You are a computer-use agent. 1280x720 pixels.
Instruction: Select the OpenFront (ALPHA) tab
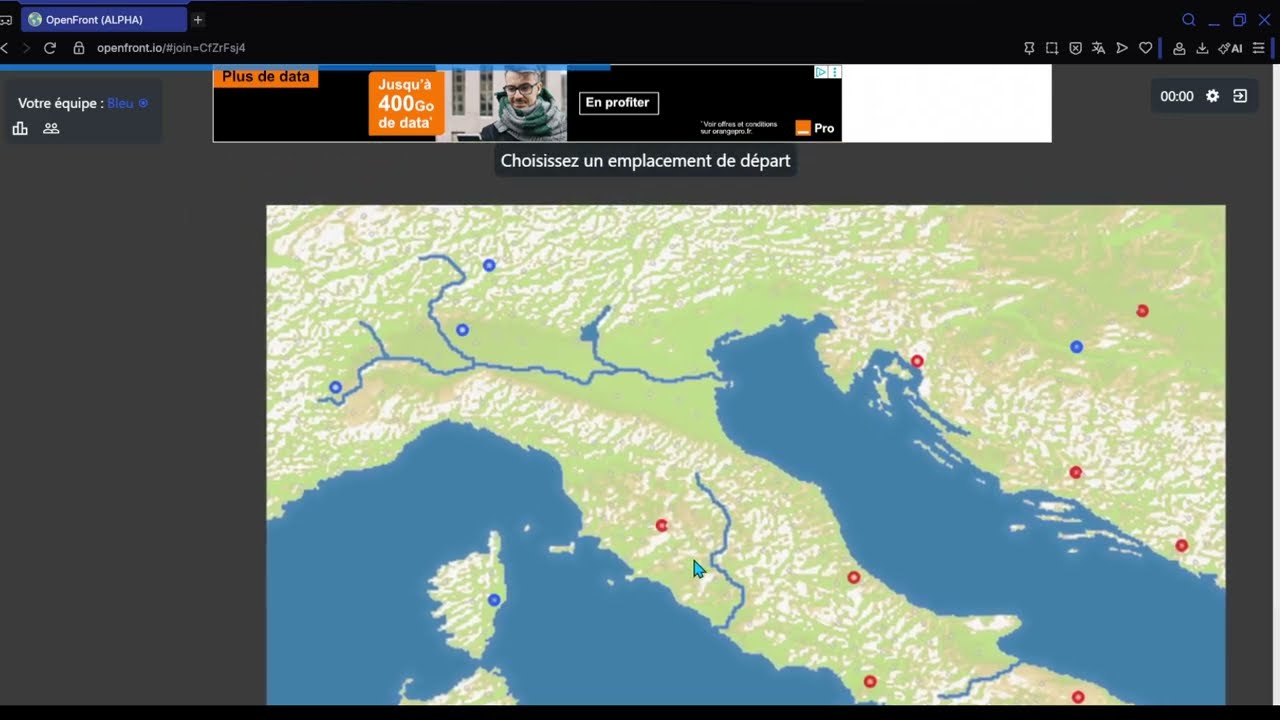(x=104, y=20)
